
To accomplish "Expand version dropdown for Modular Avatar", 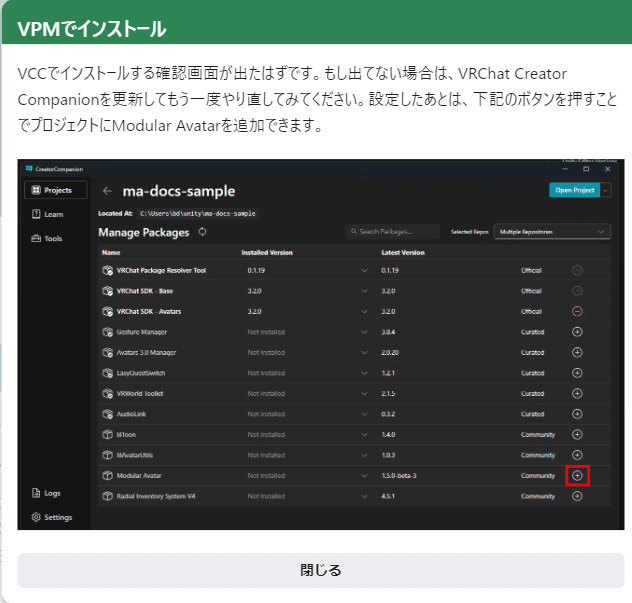I will pos(364,476).
